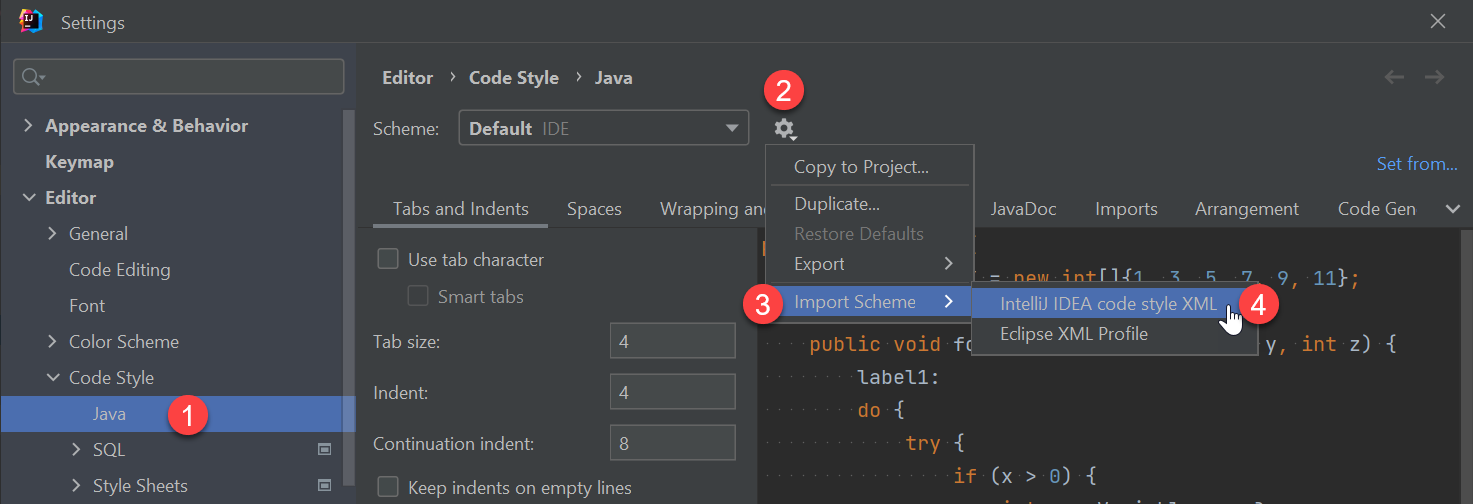Image resolution: width=1473 pixels, height=504 pixels.
Task: Open the JavaDoc tab
Action: [1023, 209]
